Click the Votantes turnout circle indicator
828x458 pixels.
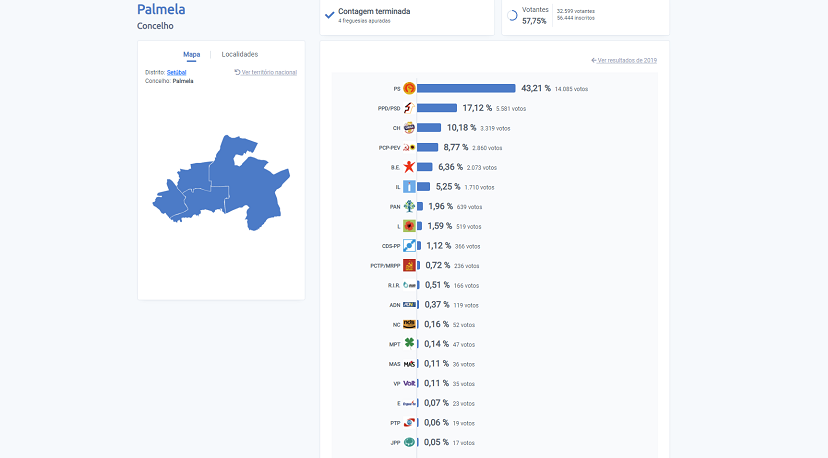(x=513, y=16)
